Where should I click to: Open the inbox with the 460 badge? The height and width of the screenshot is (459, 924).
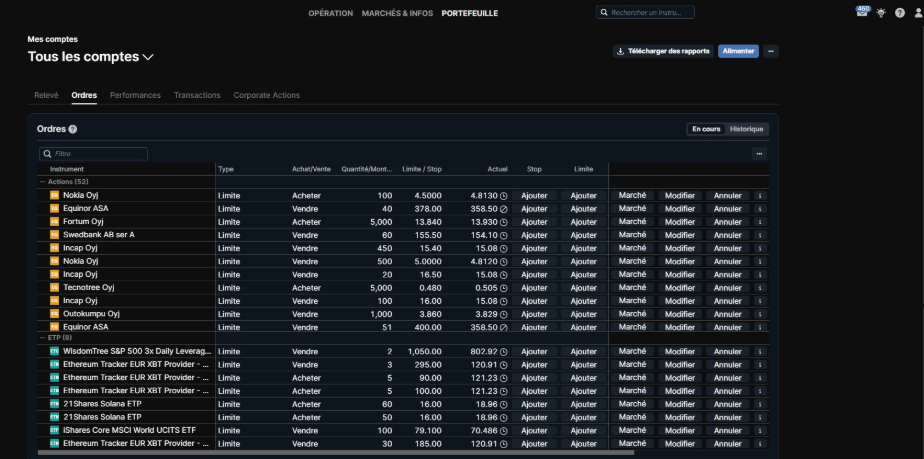(x=863, y=12)
